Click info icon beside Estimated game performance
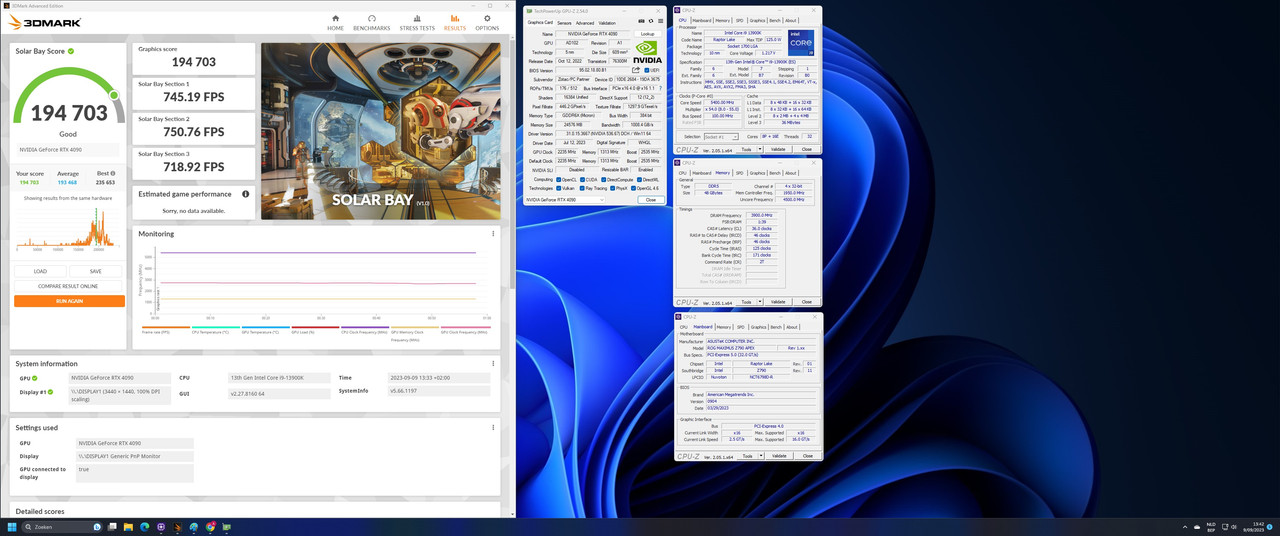 pyautogui.click(x=245, y=194)
